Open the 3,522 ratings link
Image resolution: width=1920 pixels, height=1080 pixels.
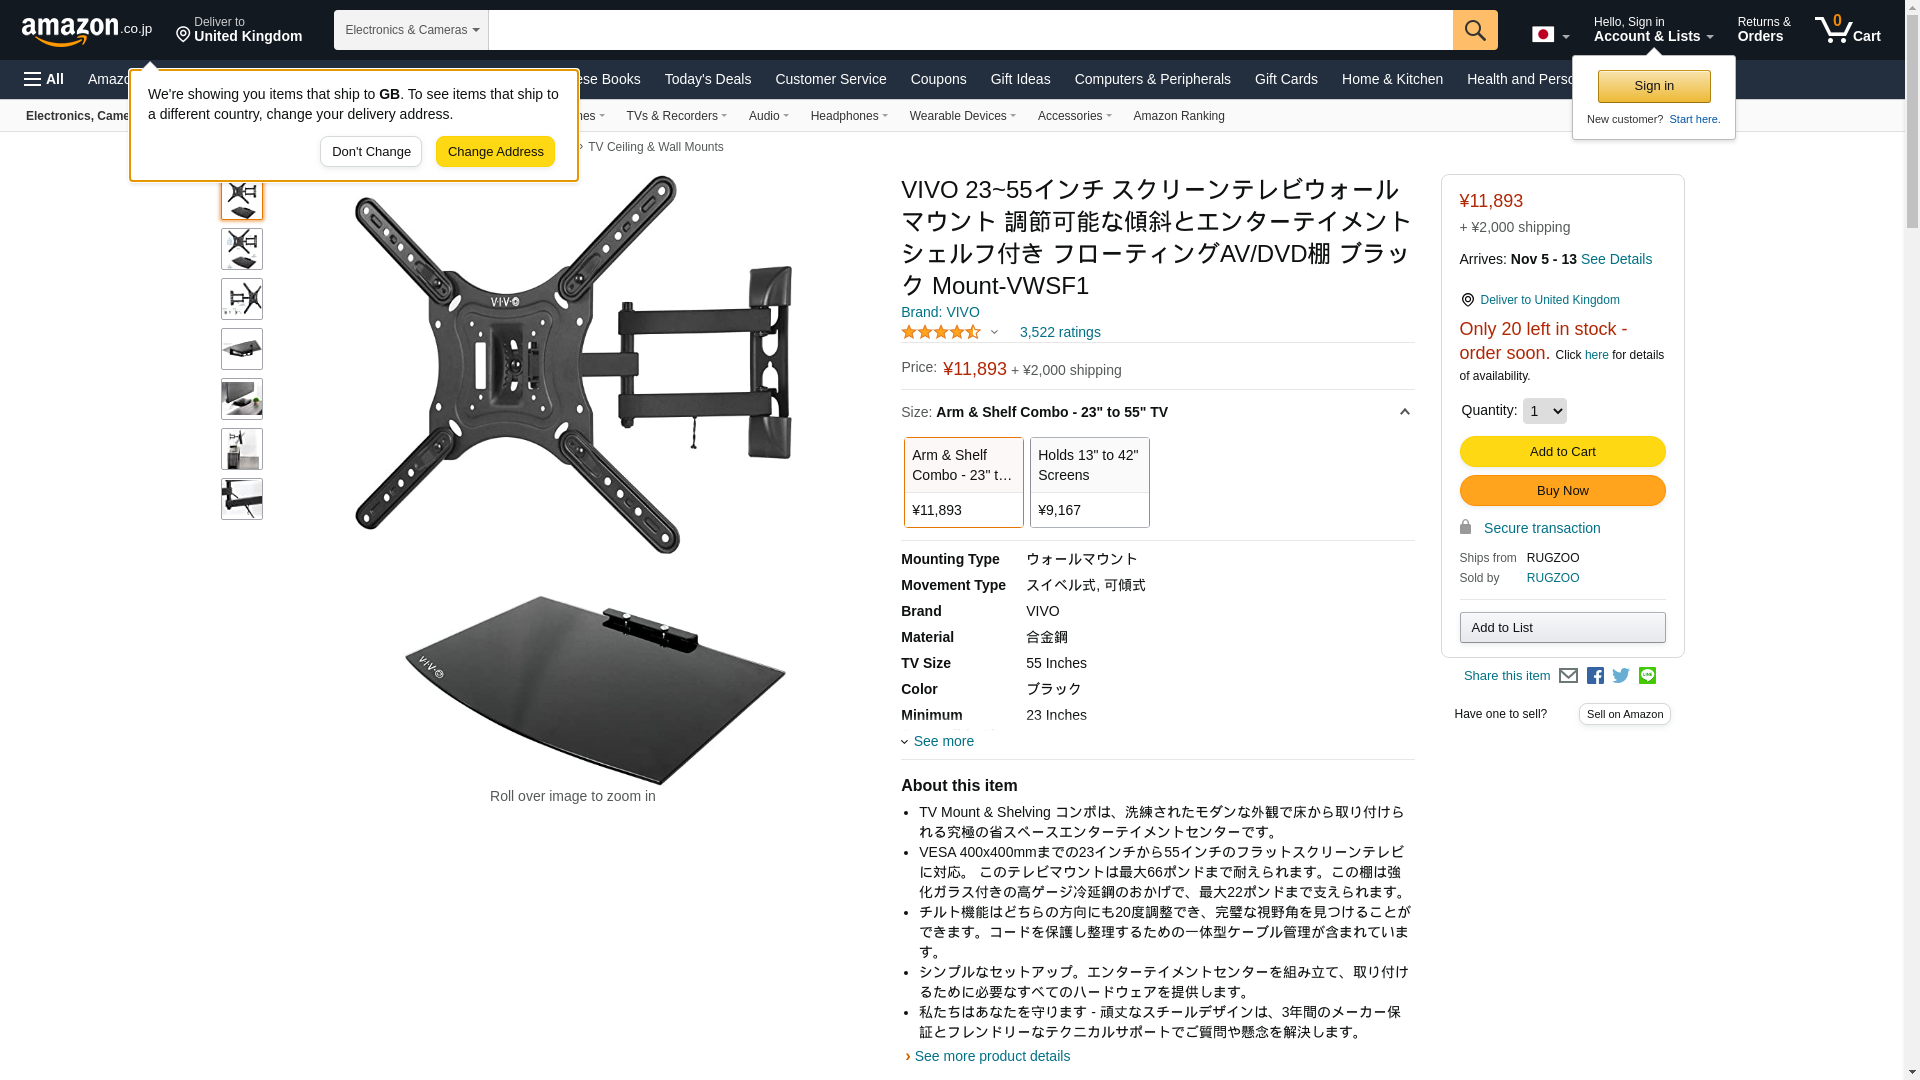click(1060, 332)
